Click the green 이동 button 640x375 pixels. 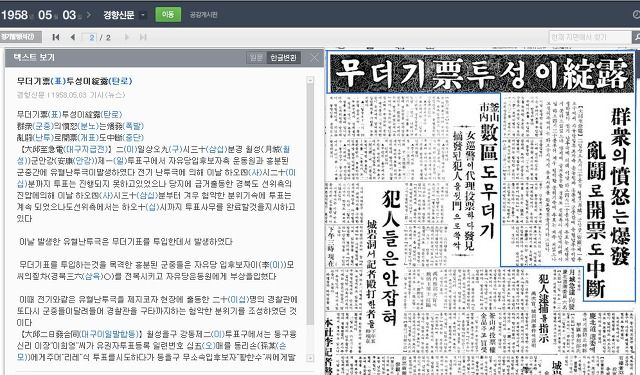168,15
